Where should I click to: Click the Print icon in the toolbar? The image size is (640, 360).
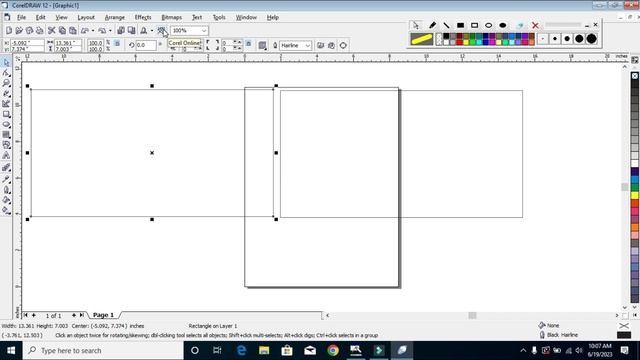pos(40,31)
